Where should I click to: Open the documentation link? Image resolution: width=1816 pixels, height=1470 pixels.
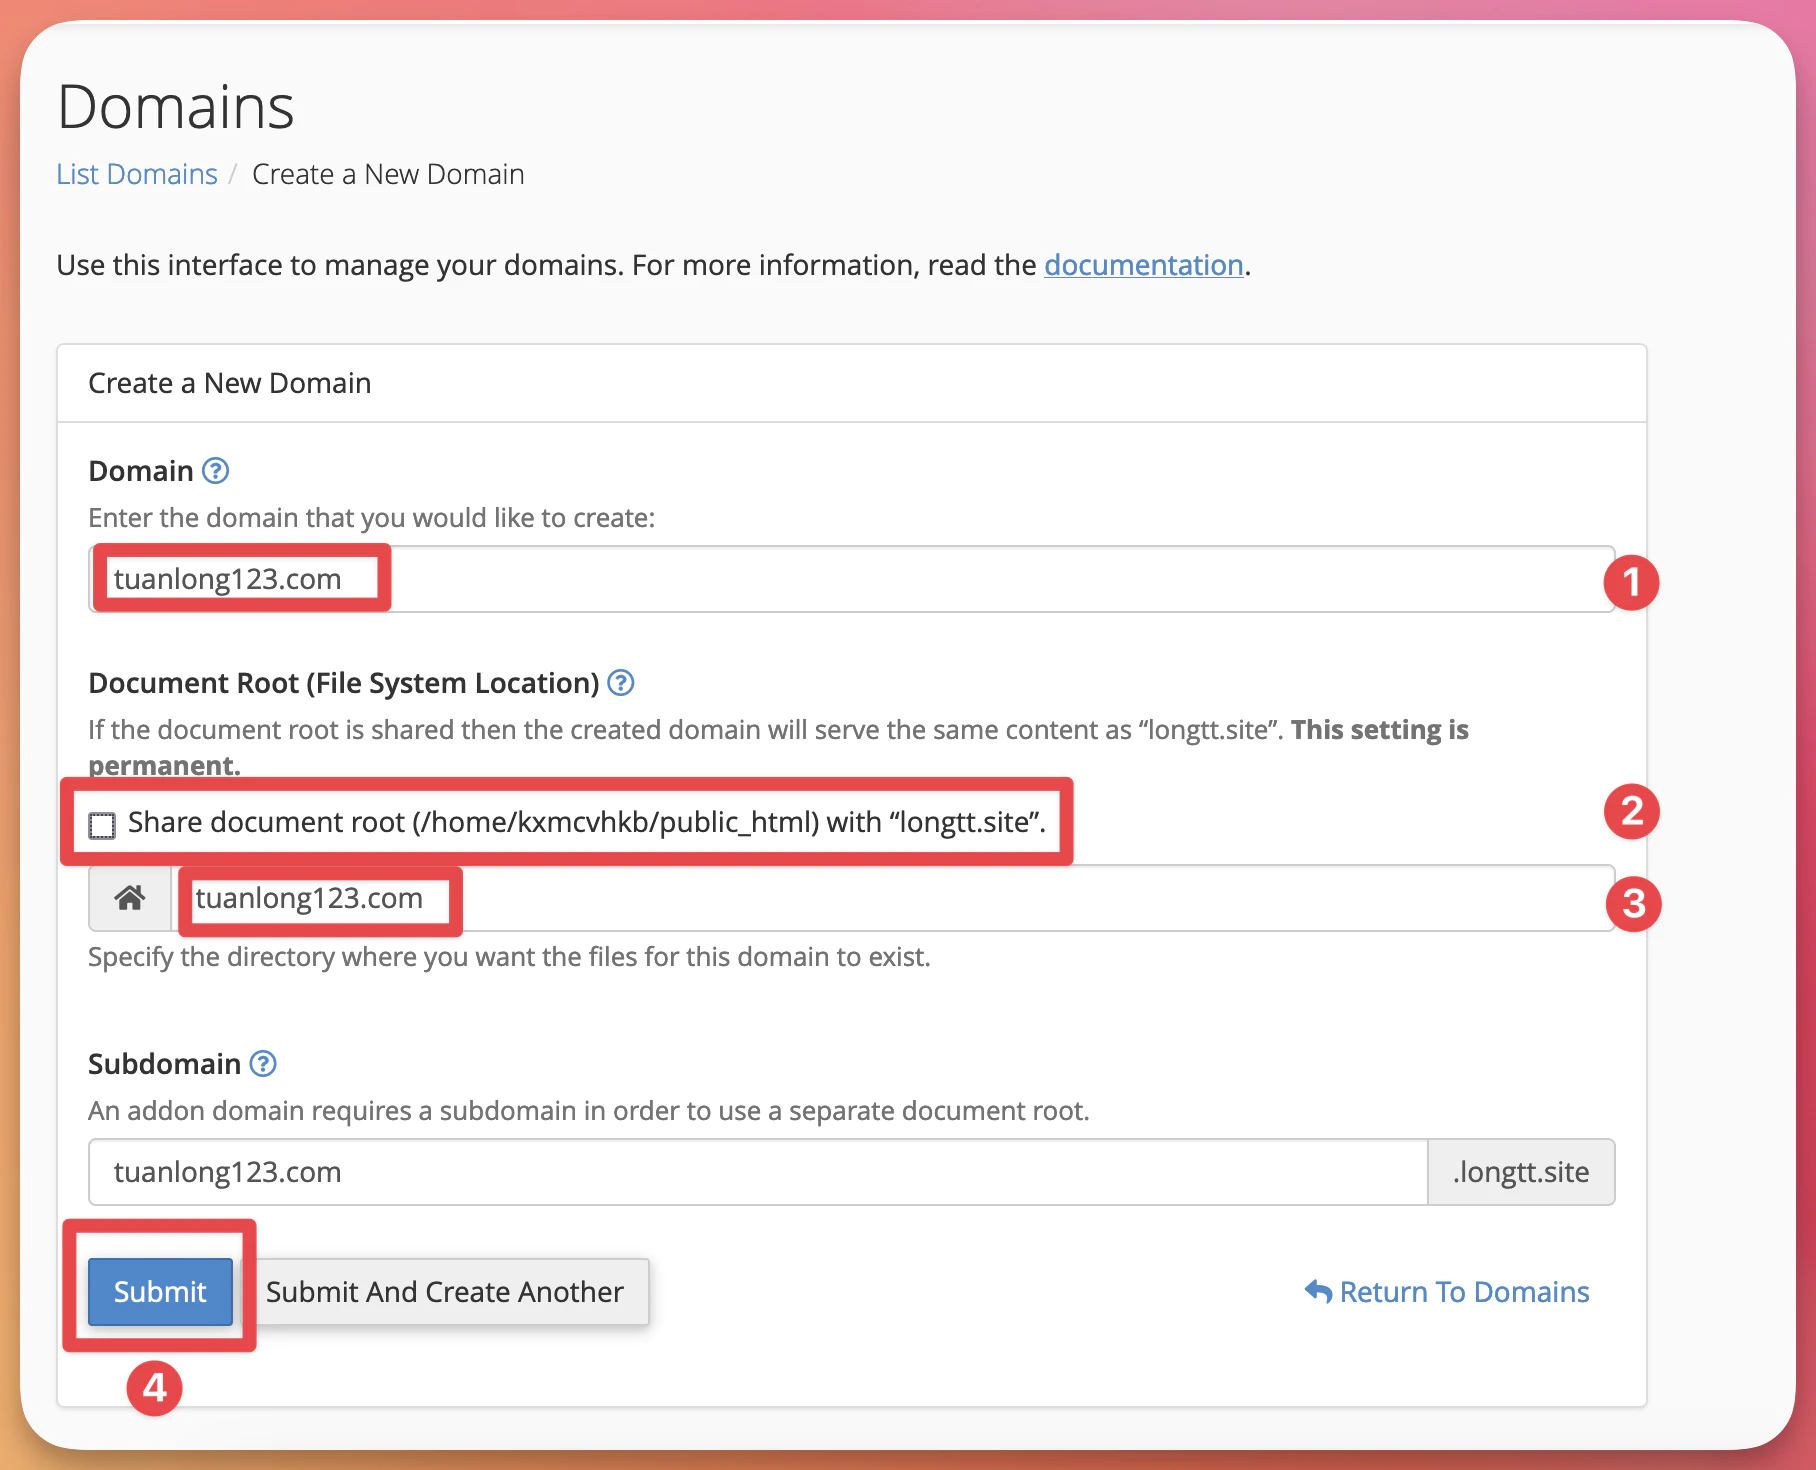tap(1143, 265)
